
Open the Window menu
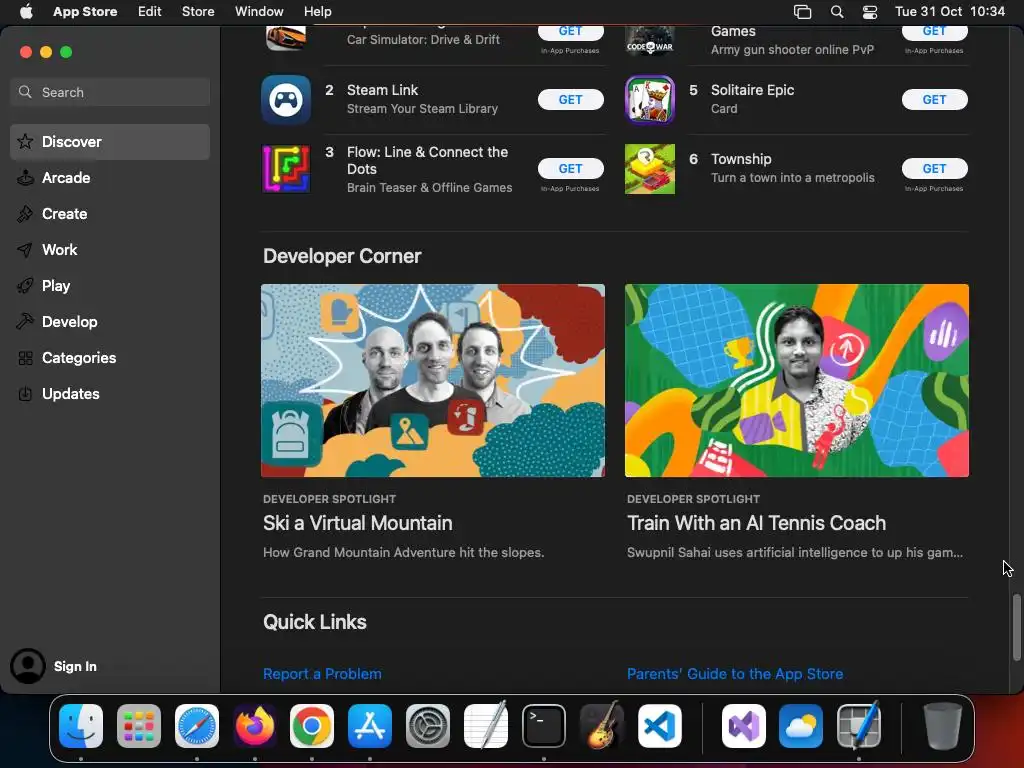pyautogui.click(x=259, y=12)
